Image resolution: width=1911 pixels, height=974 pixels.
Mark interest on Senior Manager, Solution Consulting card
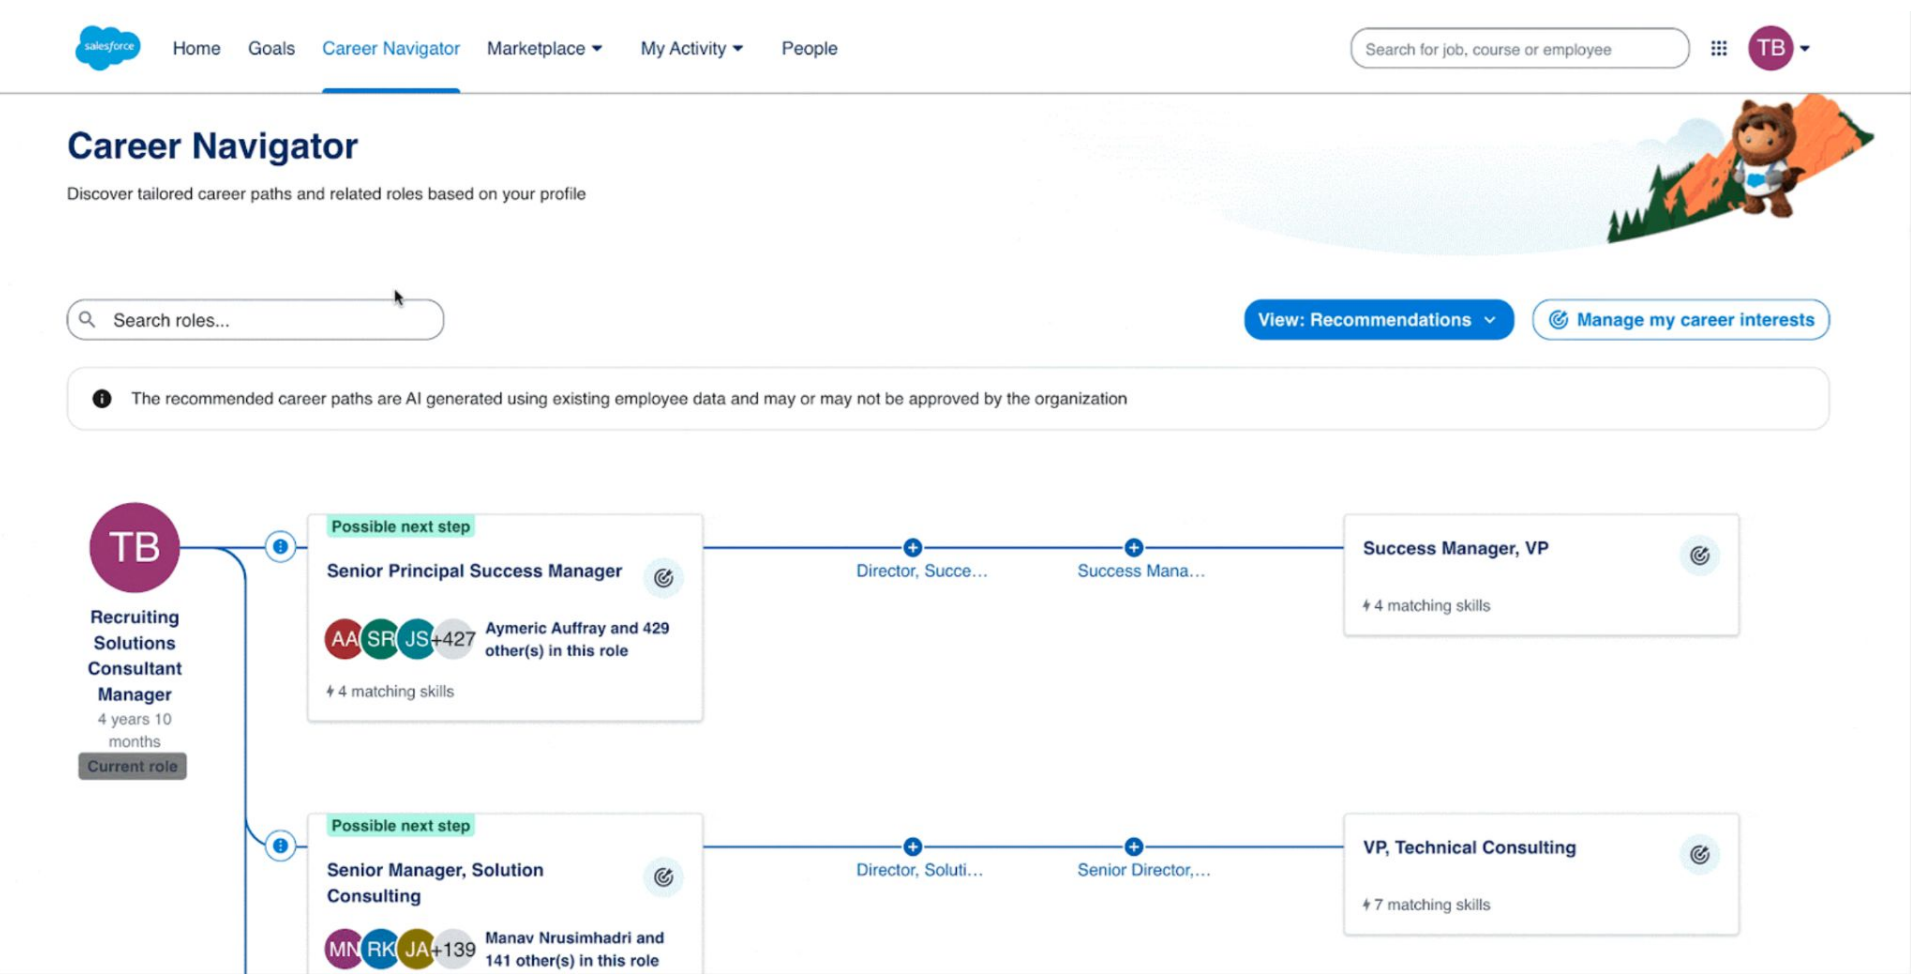click(663, 877)
